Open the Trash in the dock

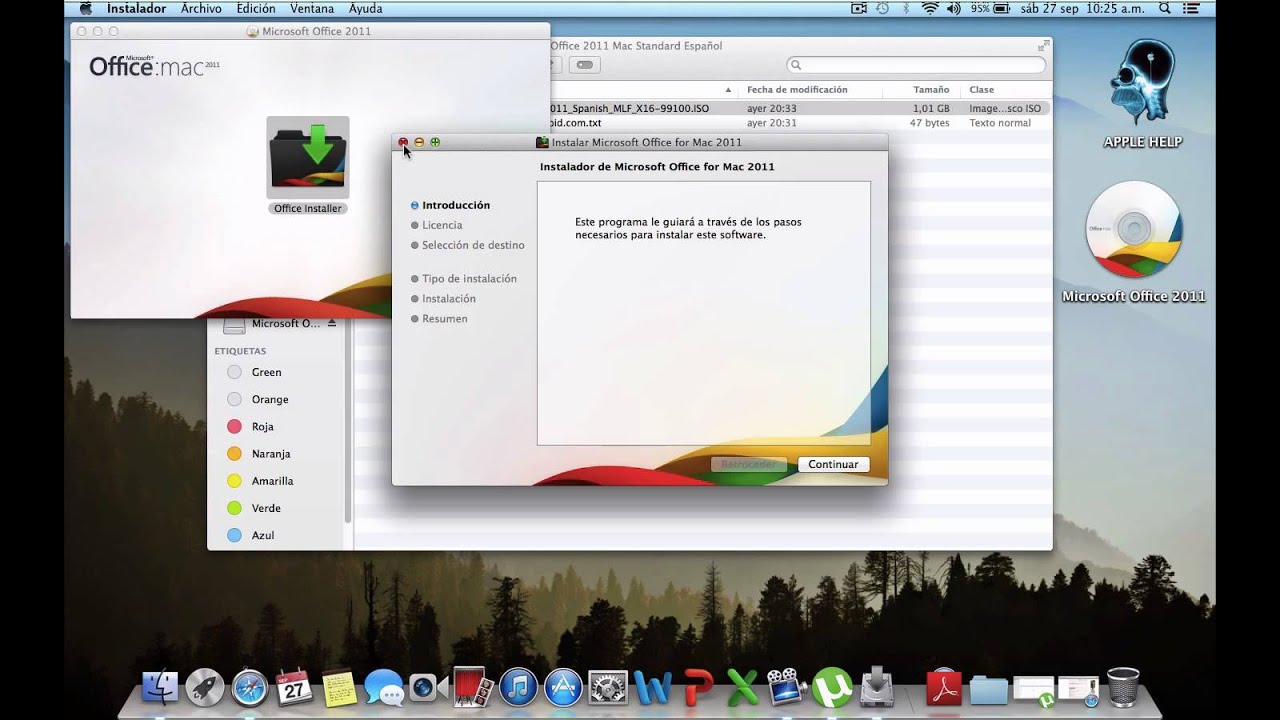point(1123,687)
